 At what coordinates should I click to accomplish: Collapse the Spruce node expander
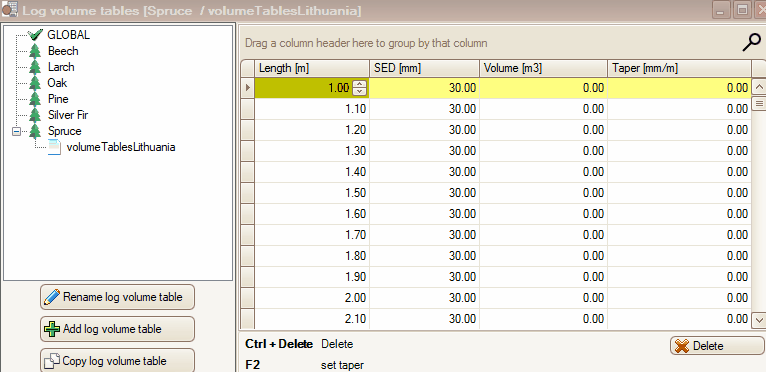pos(17,131)
